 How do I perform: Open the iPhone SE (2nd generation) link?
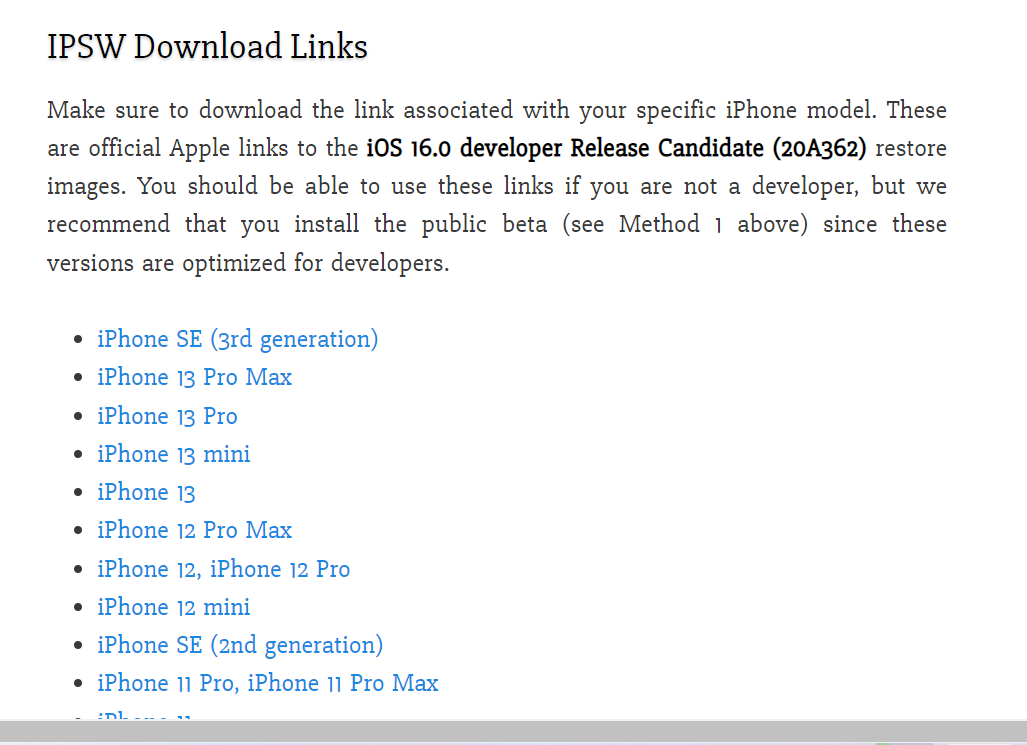coord(240,645)
